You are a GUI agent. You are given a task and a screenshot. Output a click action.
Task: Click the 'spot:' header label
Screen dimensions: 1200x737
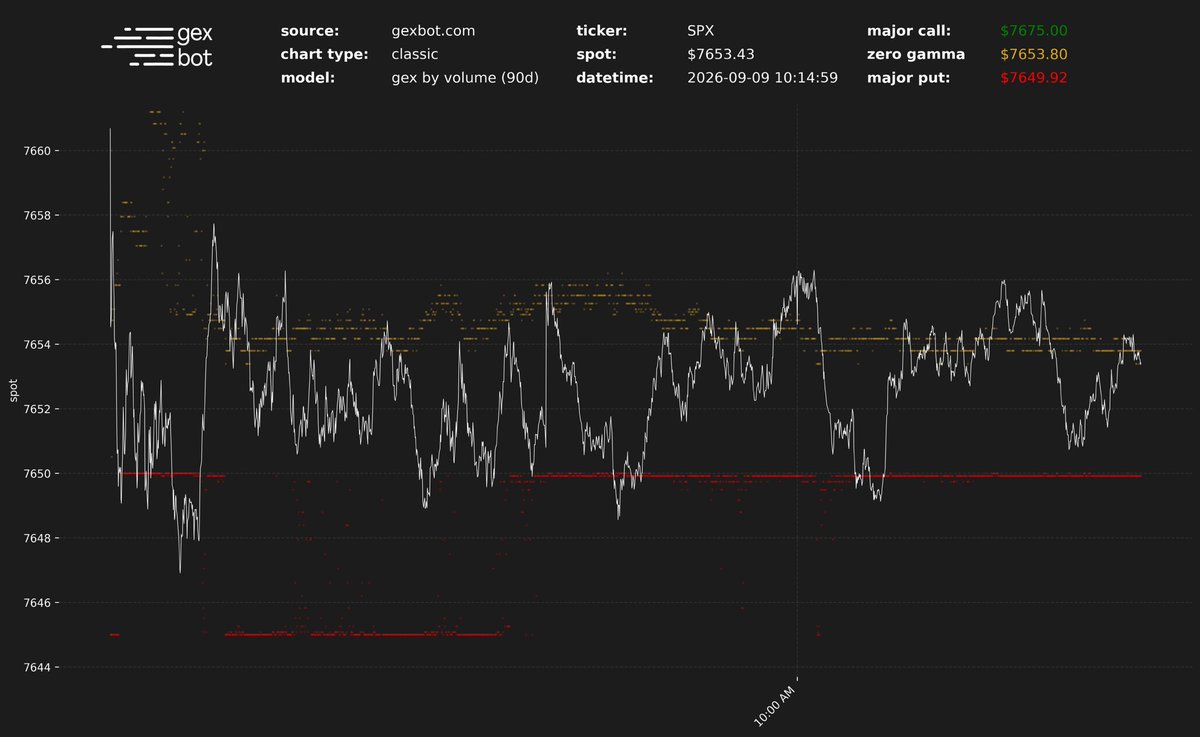(596, 54)
